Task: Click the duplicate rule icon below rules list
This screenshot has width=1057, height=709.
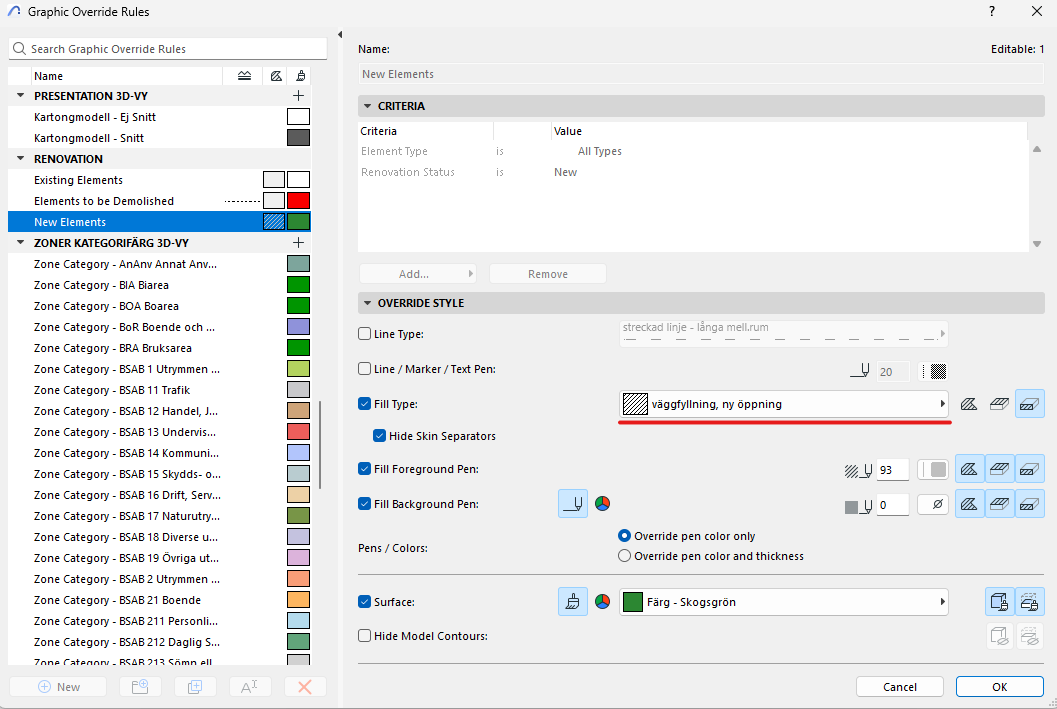Action: (x=195, y=687)
